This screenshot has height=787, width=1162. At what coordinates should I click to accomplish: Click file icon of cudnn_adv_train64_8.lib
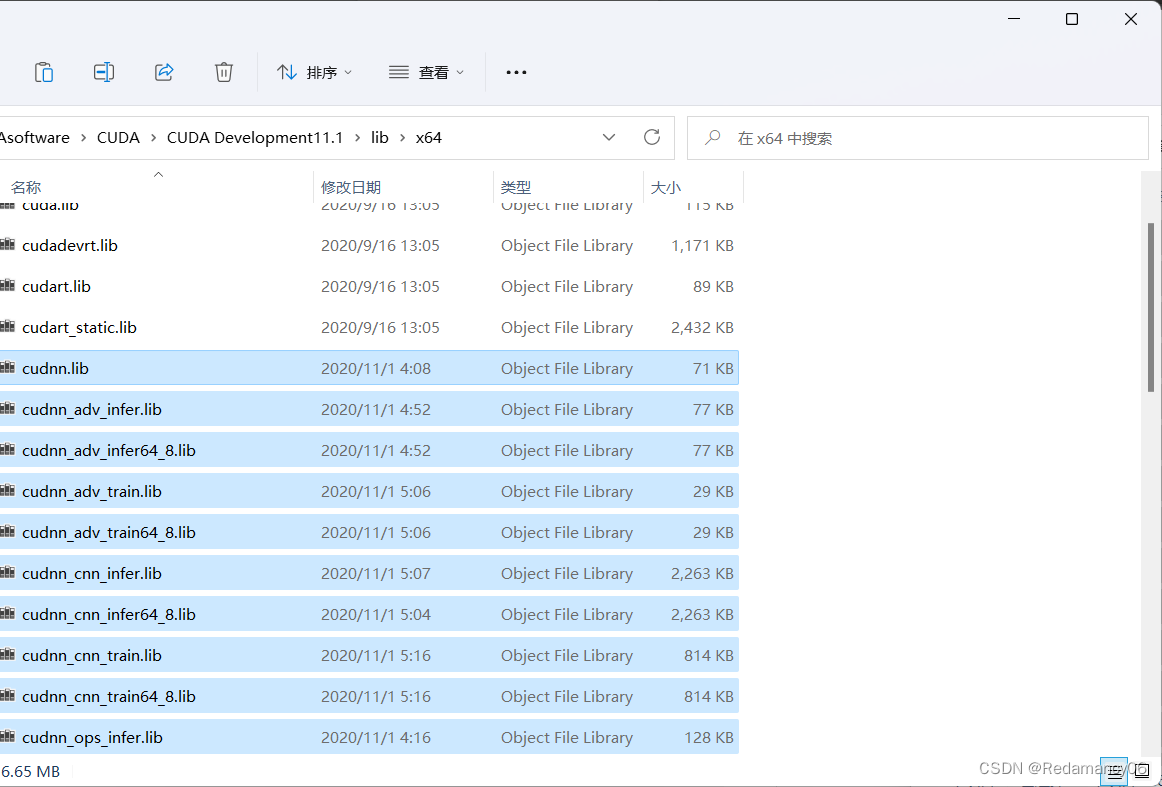click(x=7, y=531)
